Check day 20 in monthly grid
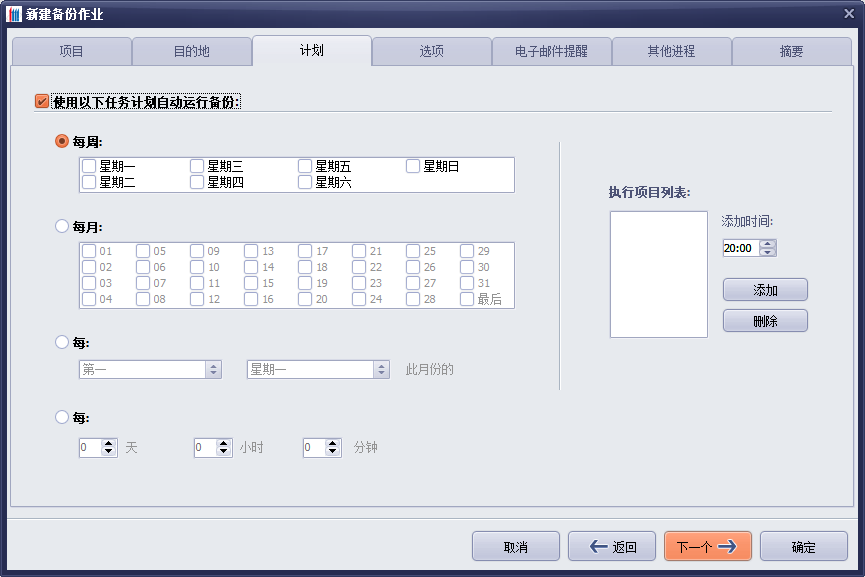The height and width of the screenshot is (577, 865). tap(305, 299)
